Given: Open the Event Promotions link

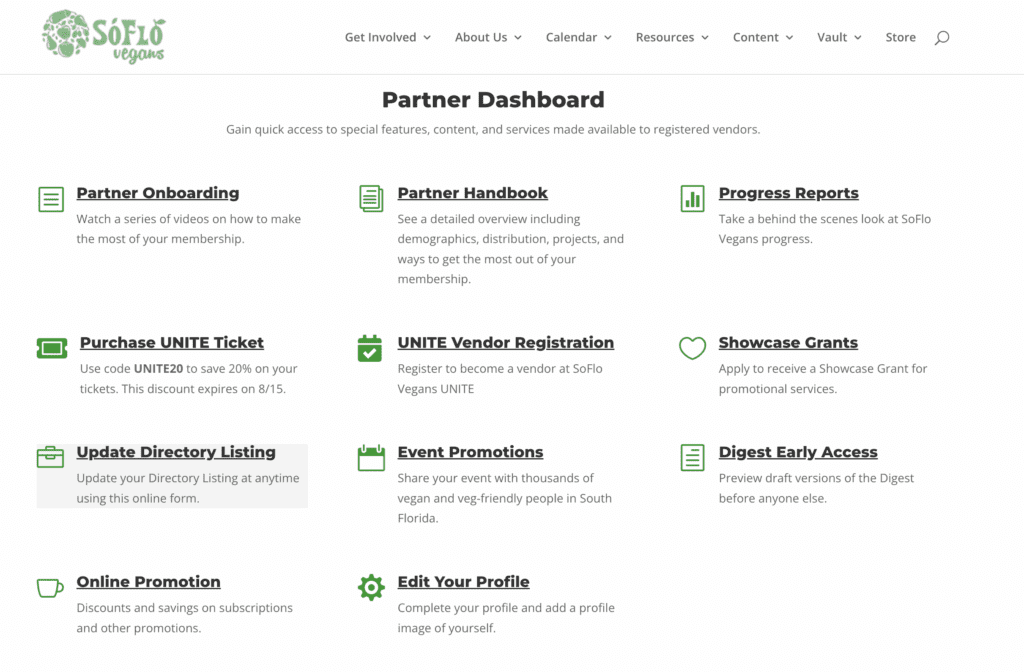Looking at the screenshot, I should point(470,452).
